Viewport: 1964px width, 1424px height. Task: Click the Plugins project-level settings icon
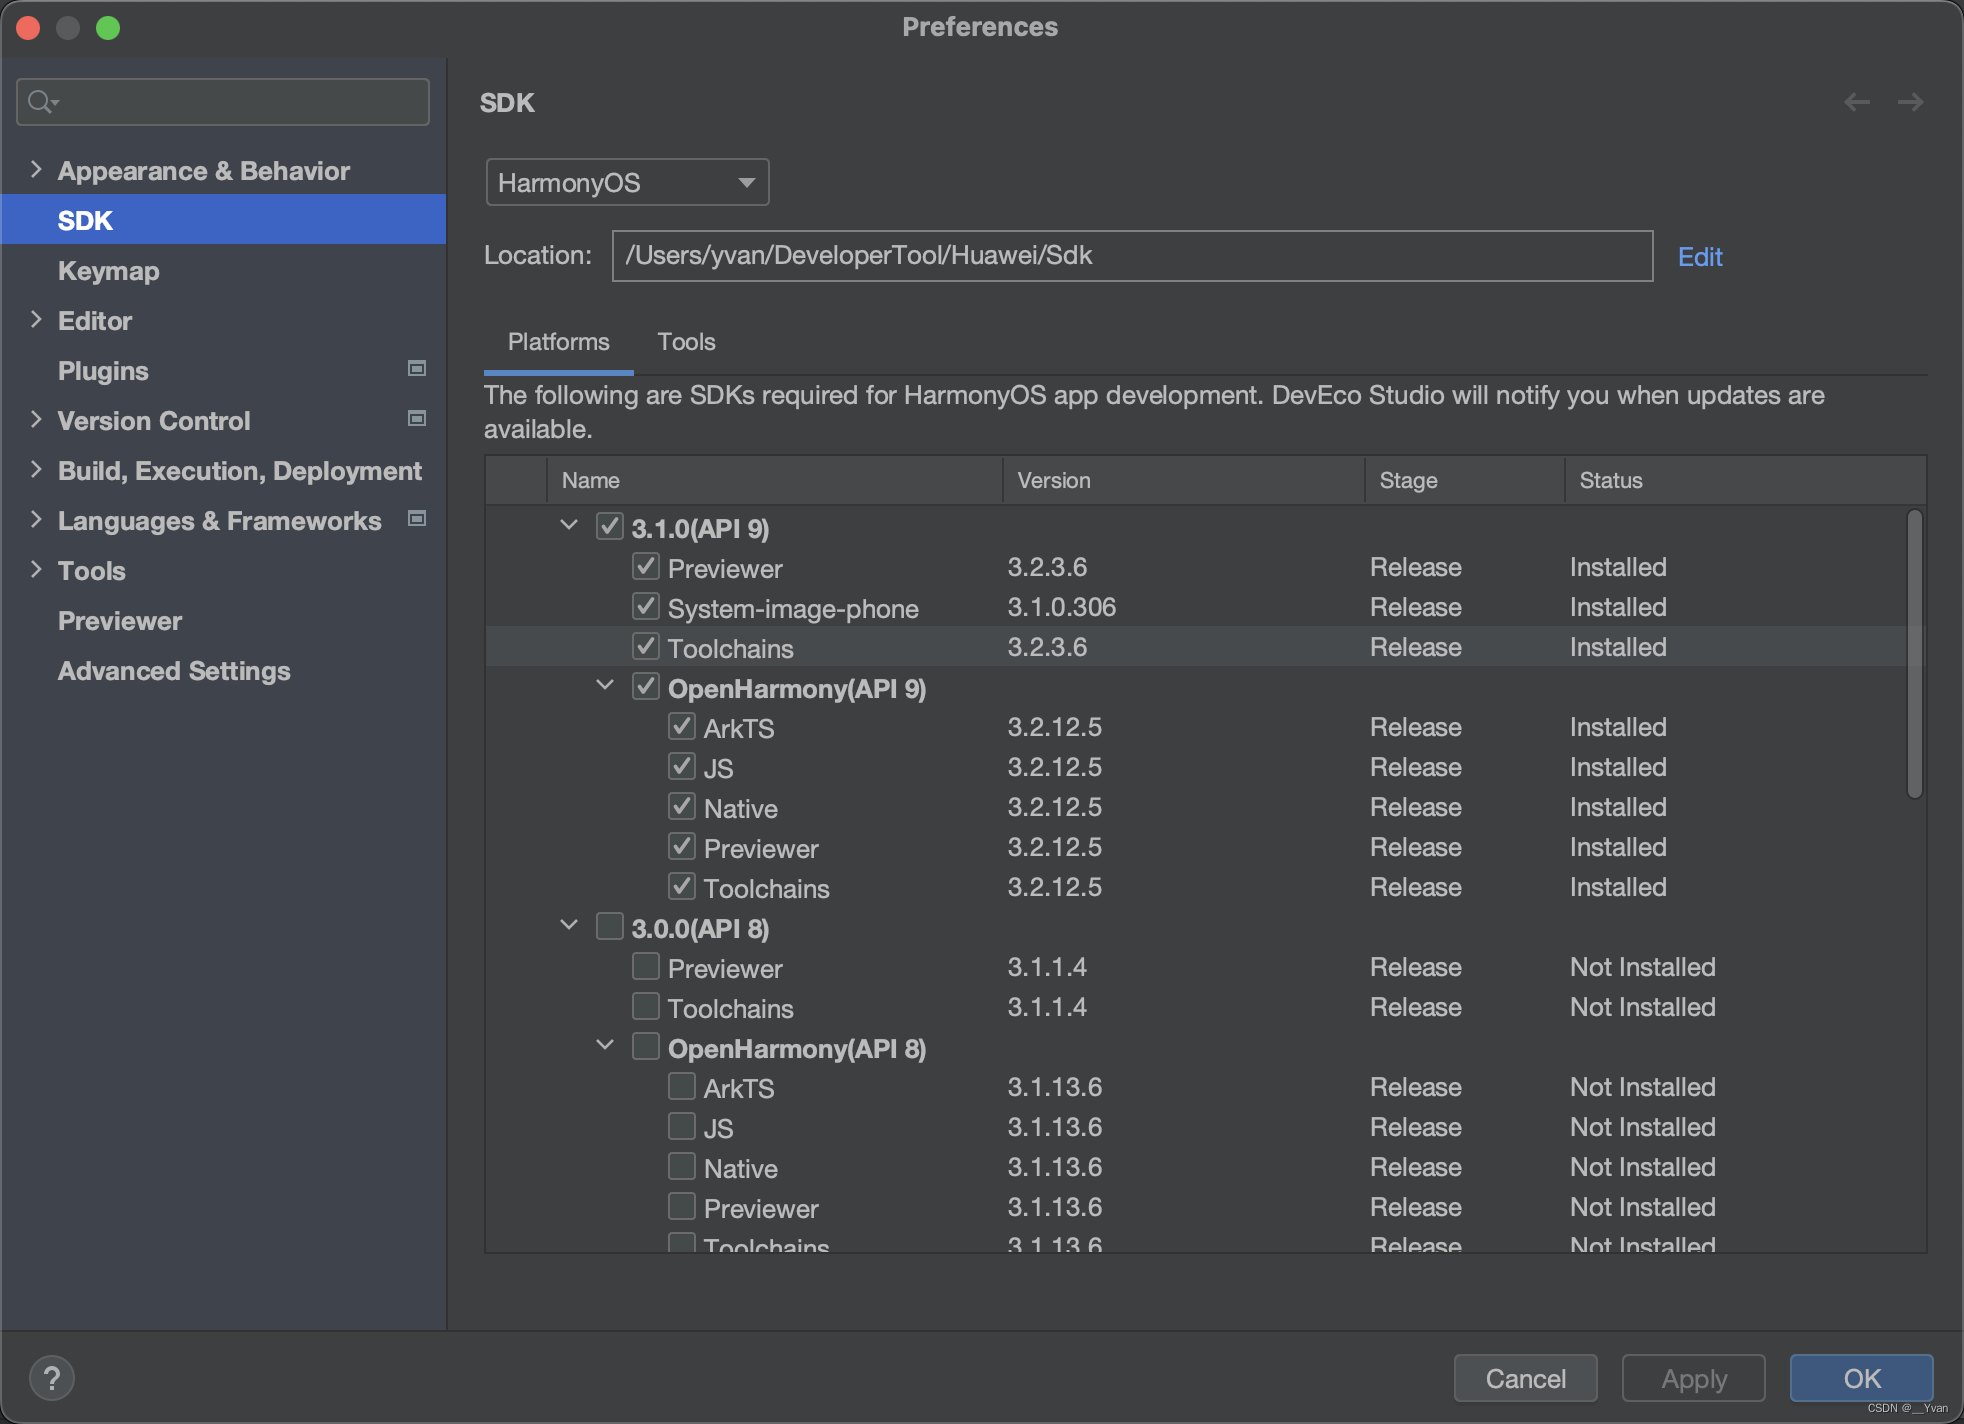[417, 369]
